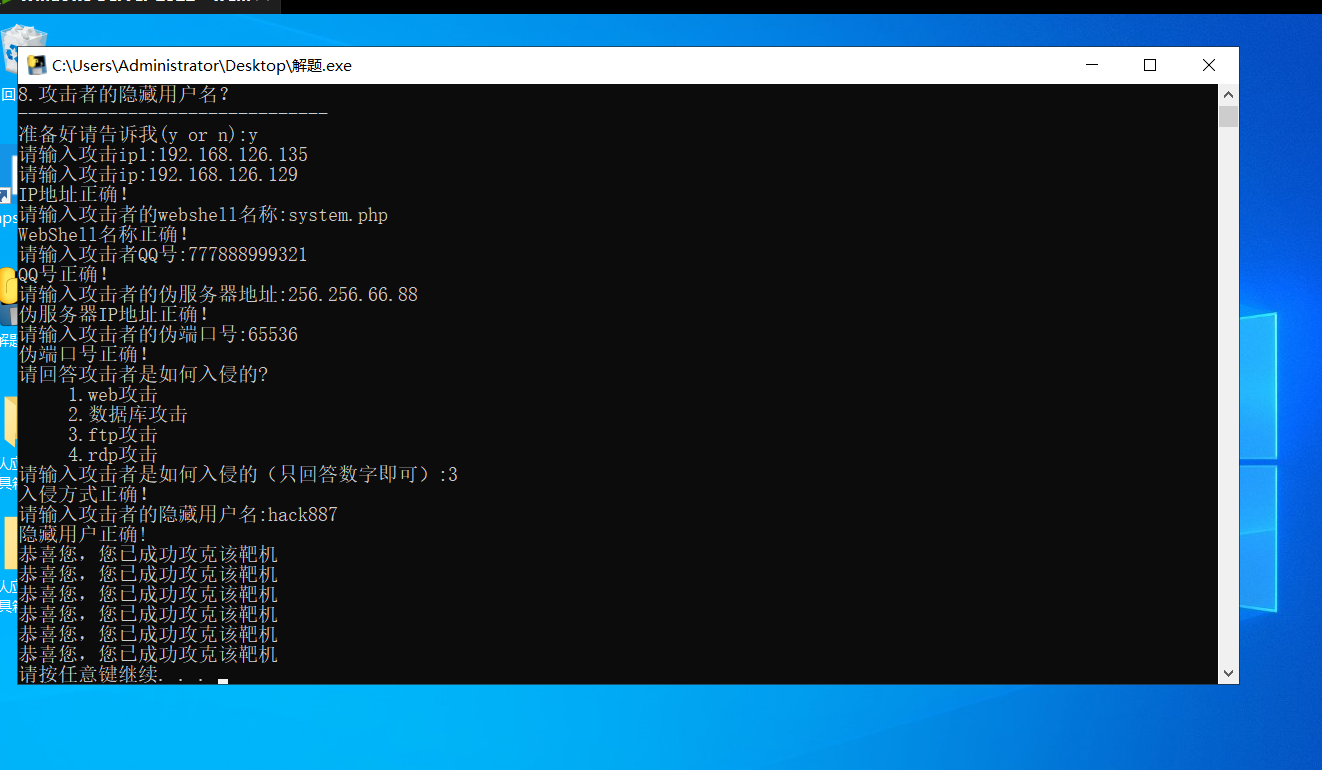Click the line "隐藏用户正确!"
Viewport: 1322px width, 770px height.
[x=84, y=535]
